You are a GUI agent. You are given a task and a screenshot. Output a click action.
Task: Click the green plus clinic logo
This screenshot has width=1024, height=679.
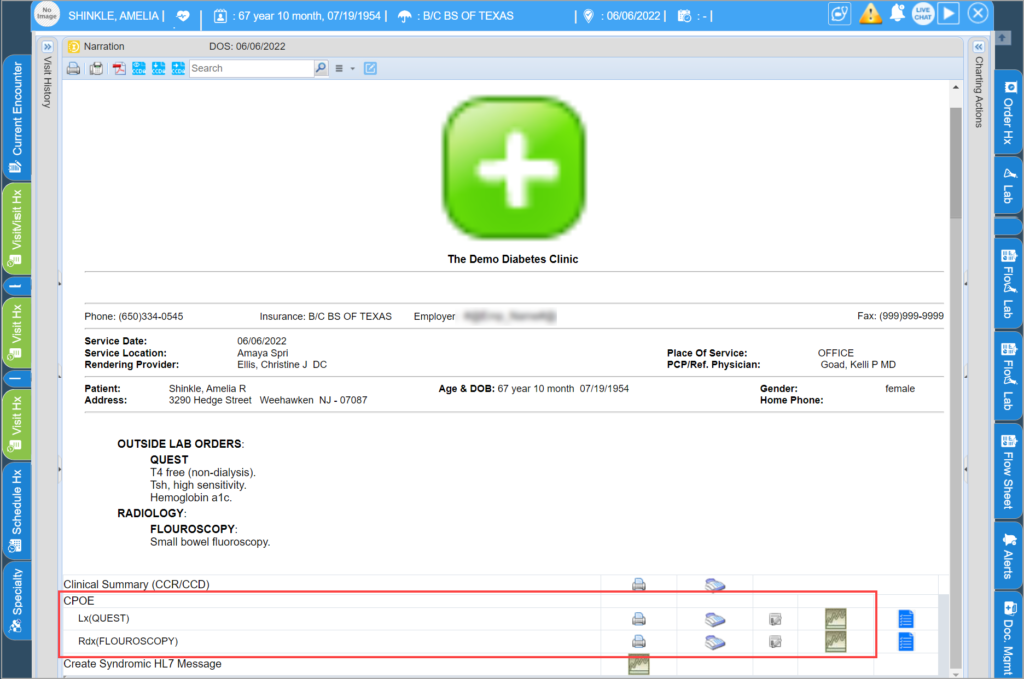tap(514, 167)
